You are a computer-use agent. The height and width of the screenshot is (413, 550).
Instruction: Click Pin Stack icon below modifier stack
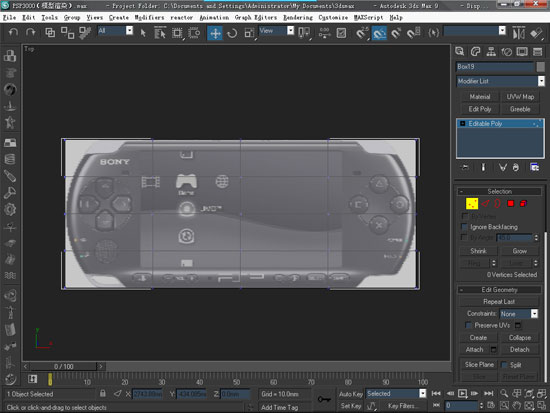[x=465, y=167]
